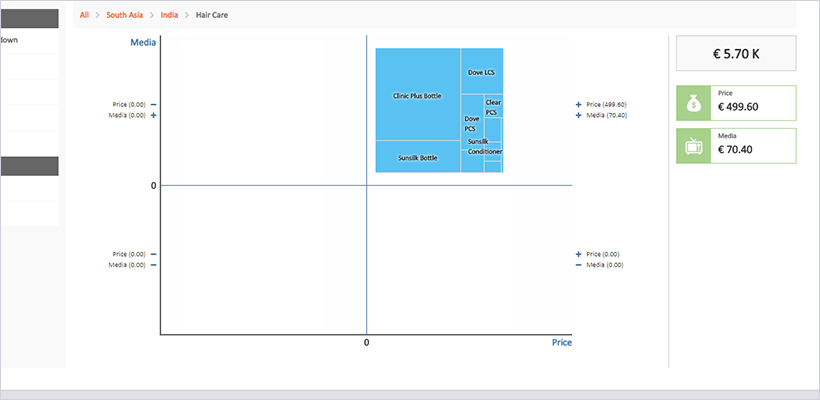820x400 pixels.
Task: Click plus icon beside bottom-right Price (0.00)
Action: click(x=578, y=254)
